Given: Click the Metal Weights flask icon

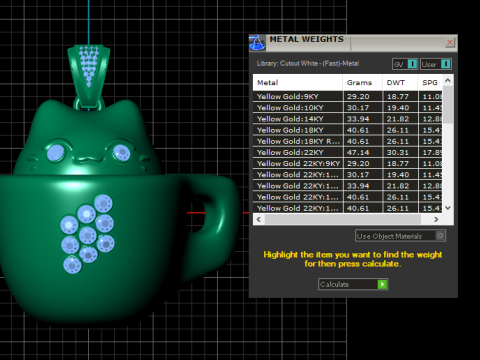Looking at the screenshot, I should point(257,43).
